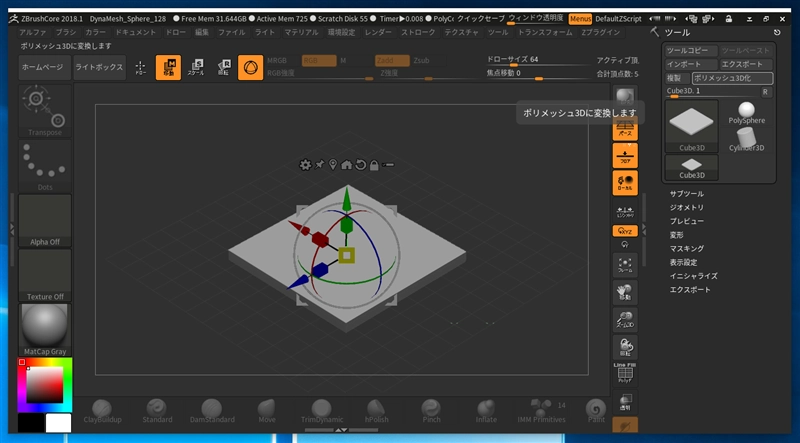Open the gizmo customize gear icon

point(305,165)
